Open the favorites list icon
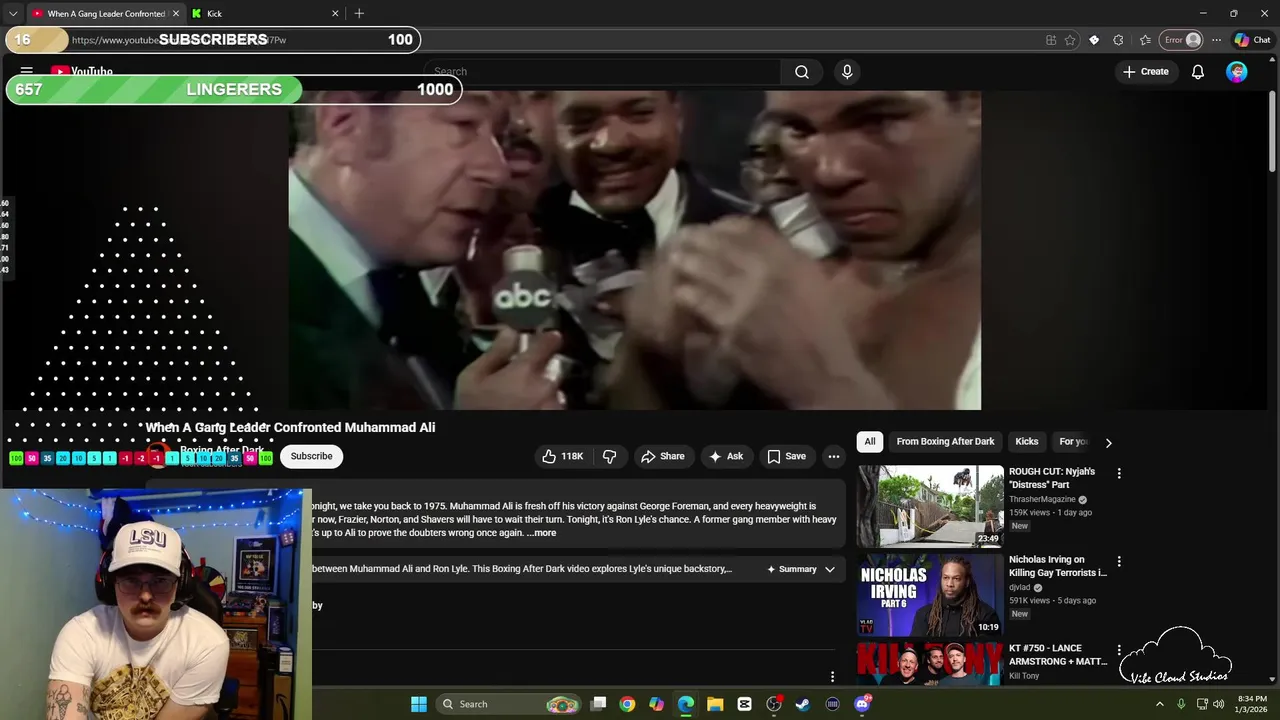This screenshot has width=1280, height=720. point(1145,40)
